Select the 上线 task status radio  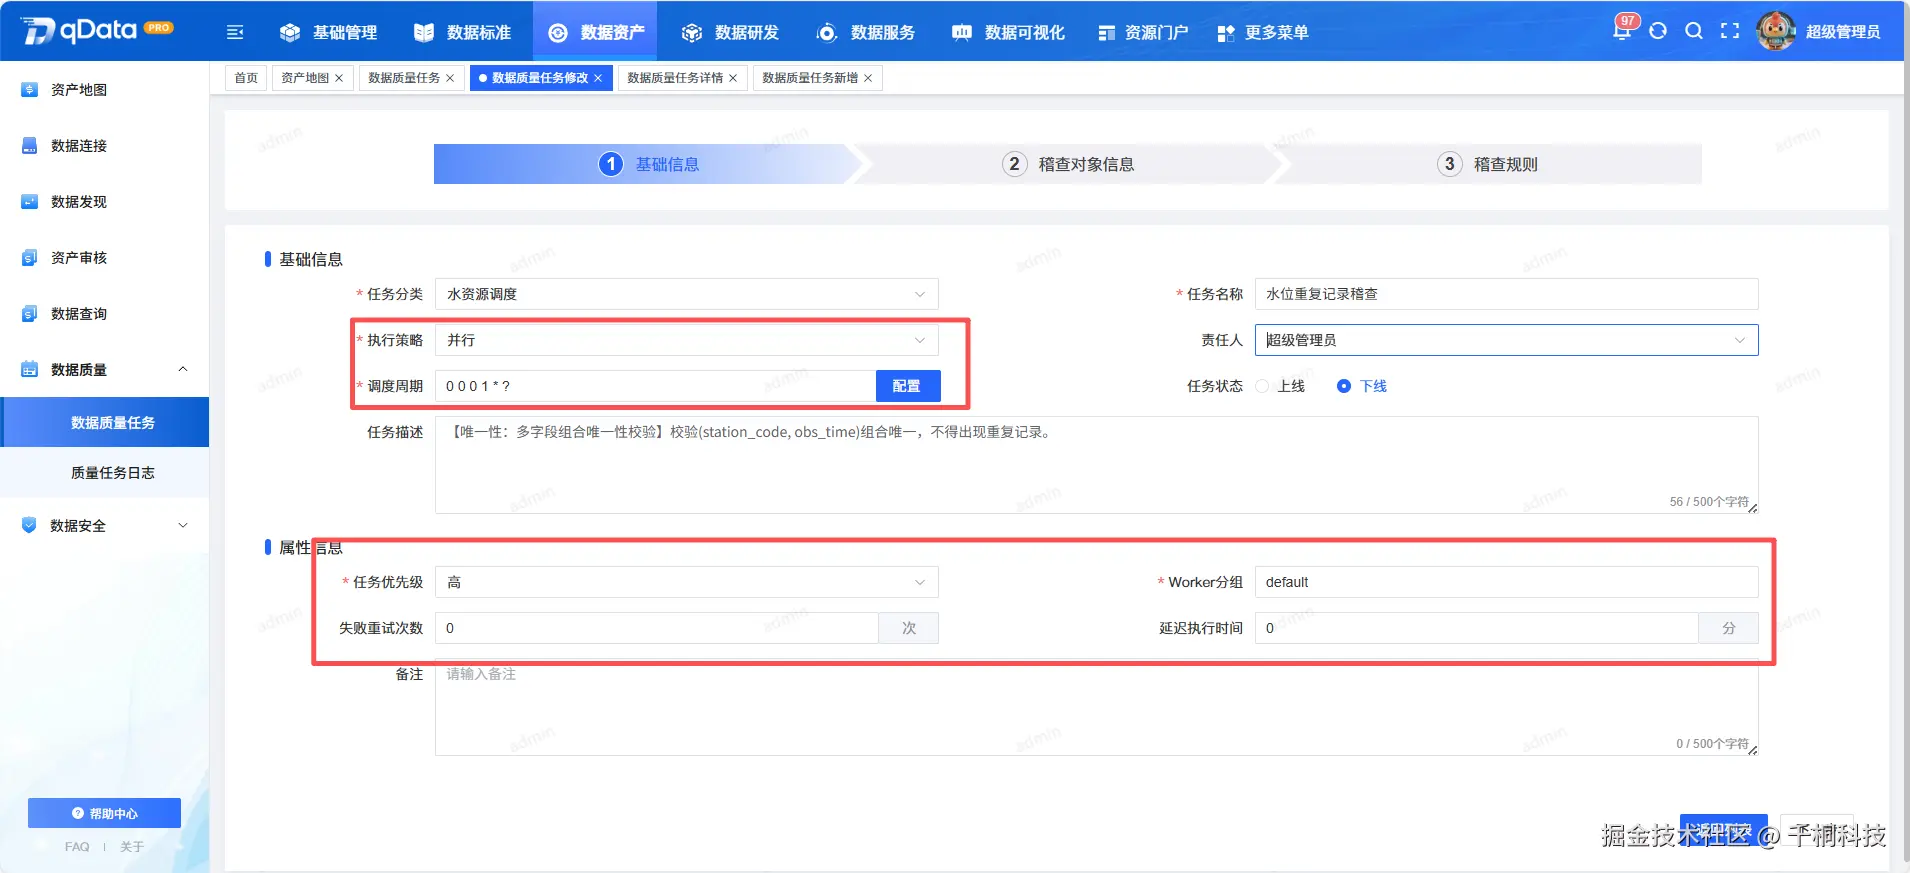point(1262,386)
